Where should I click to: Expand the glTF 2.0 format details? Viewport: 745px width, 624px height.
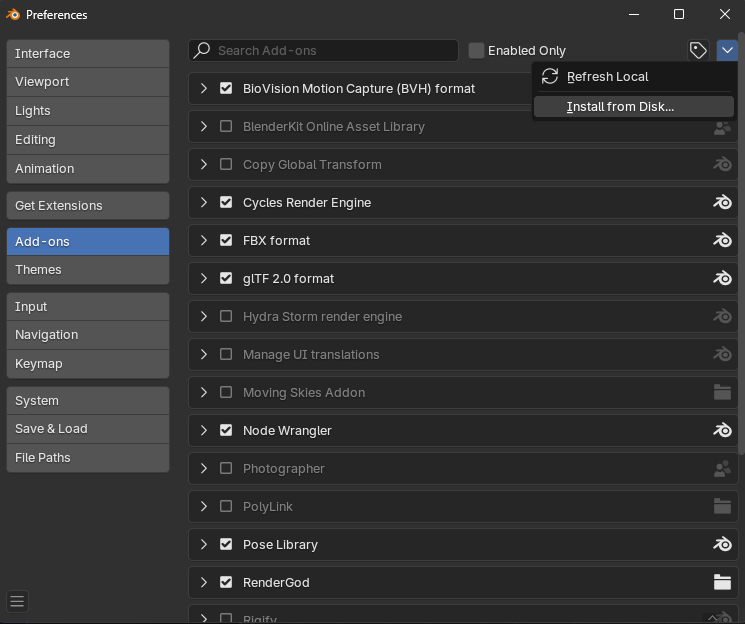204,278
